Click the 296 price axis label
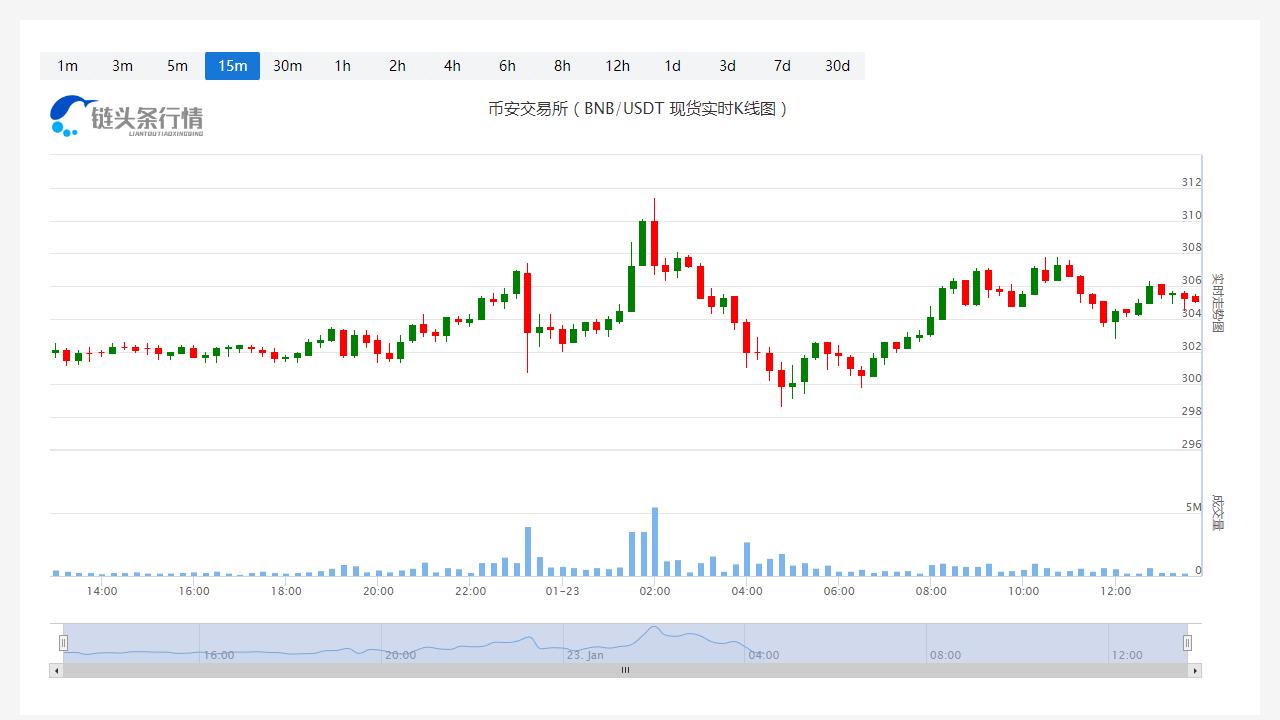Screen dimensions: 1280x720 coord(1191,444)
